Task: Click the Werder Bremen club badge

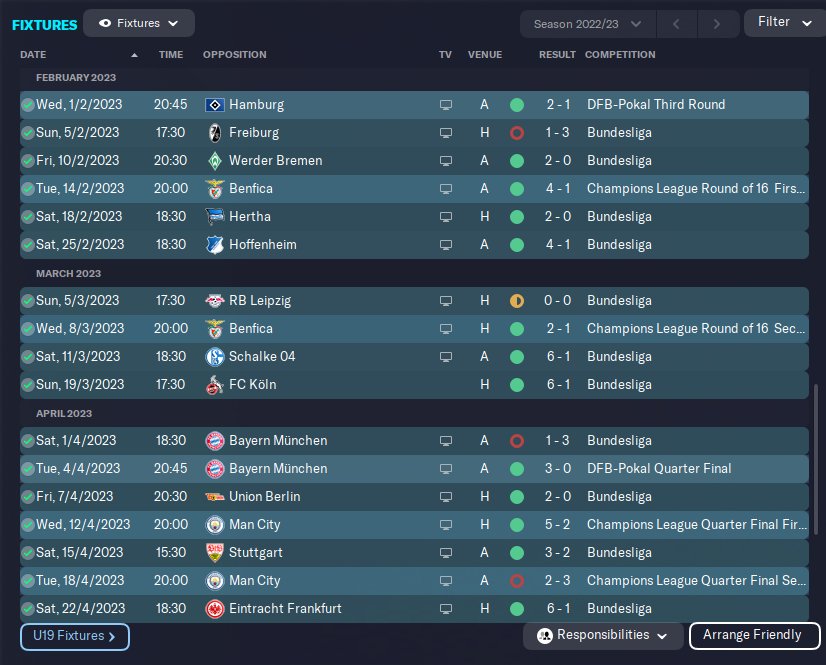Action: pos(214,160)
